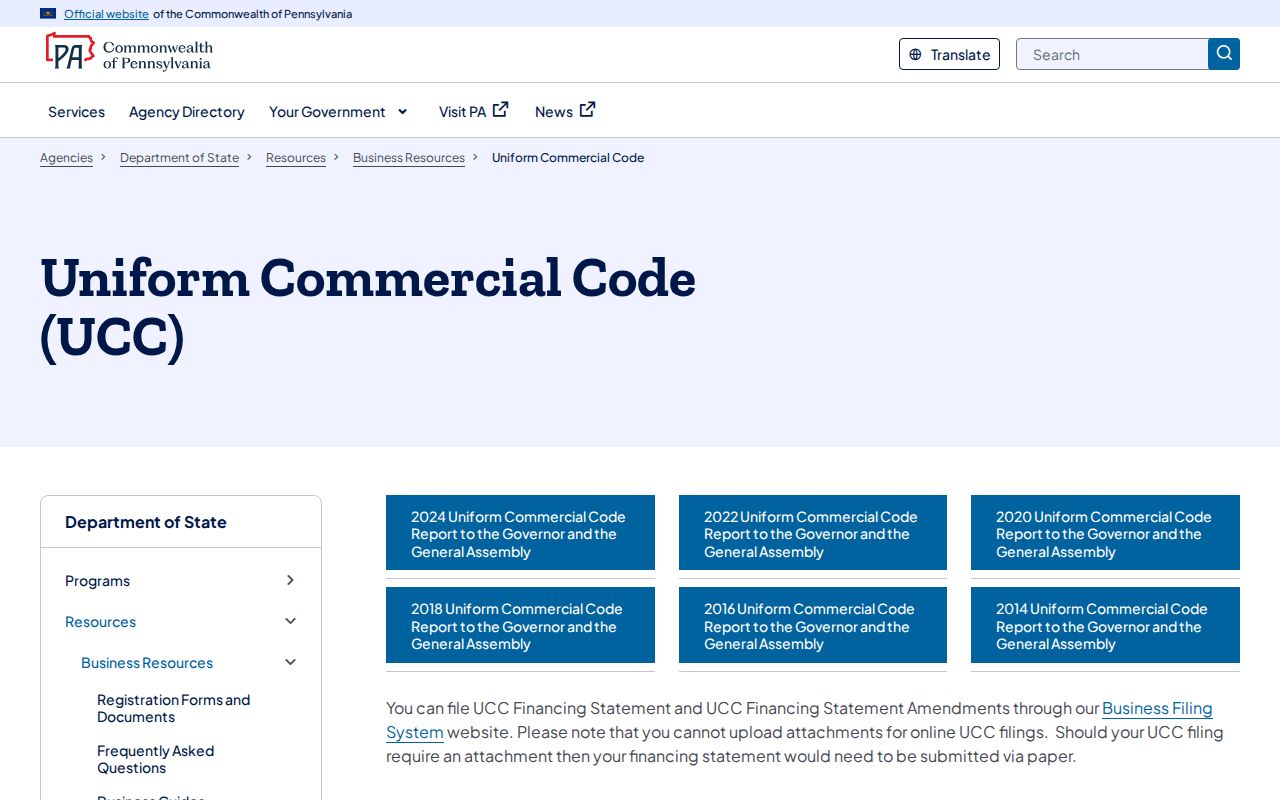Screen dimensions: 1280x800
Task: Open Department of State sidebar heading
Action: click(x=146, y=522)
